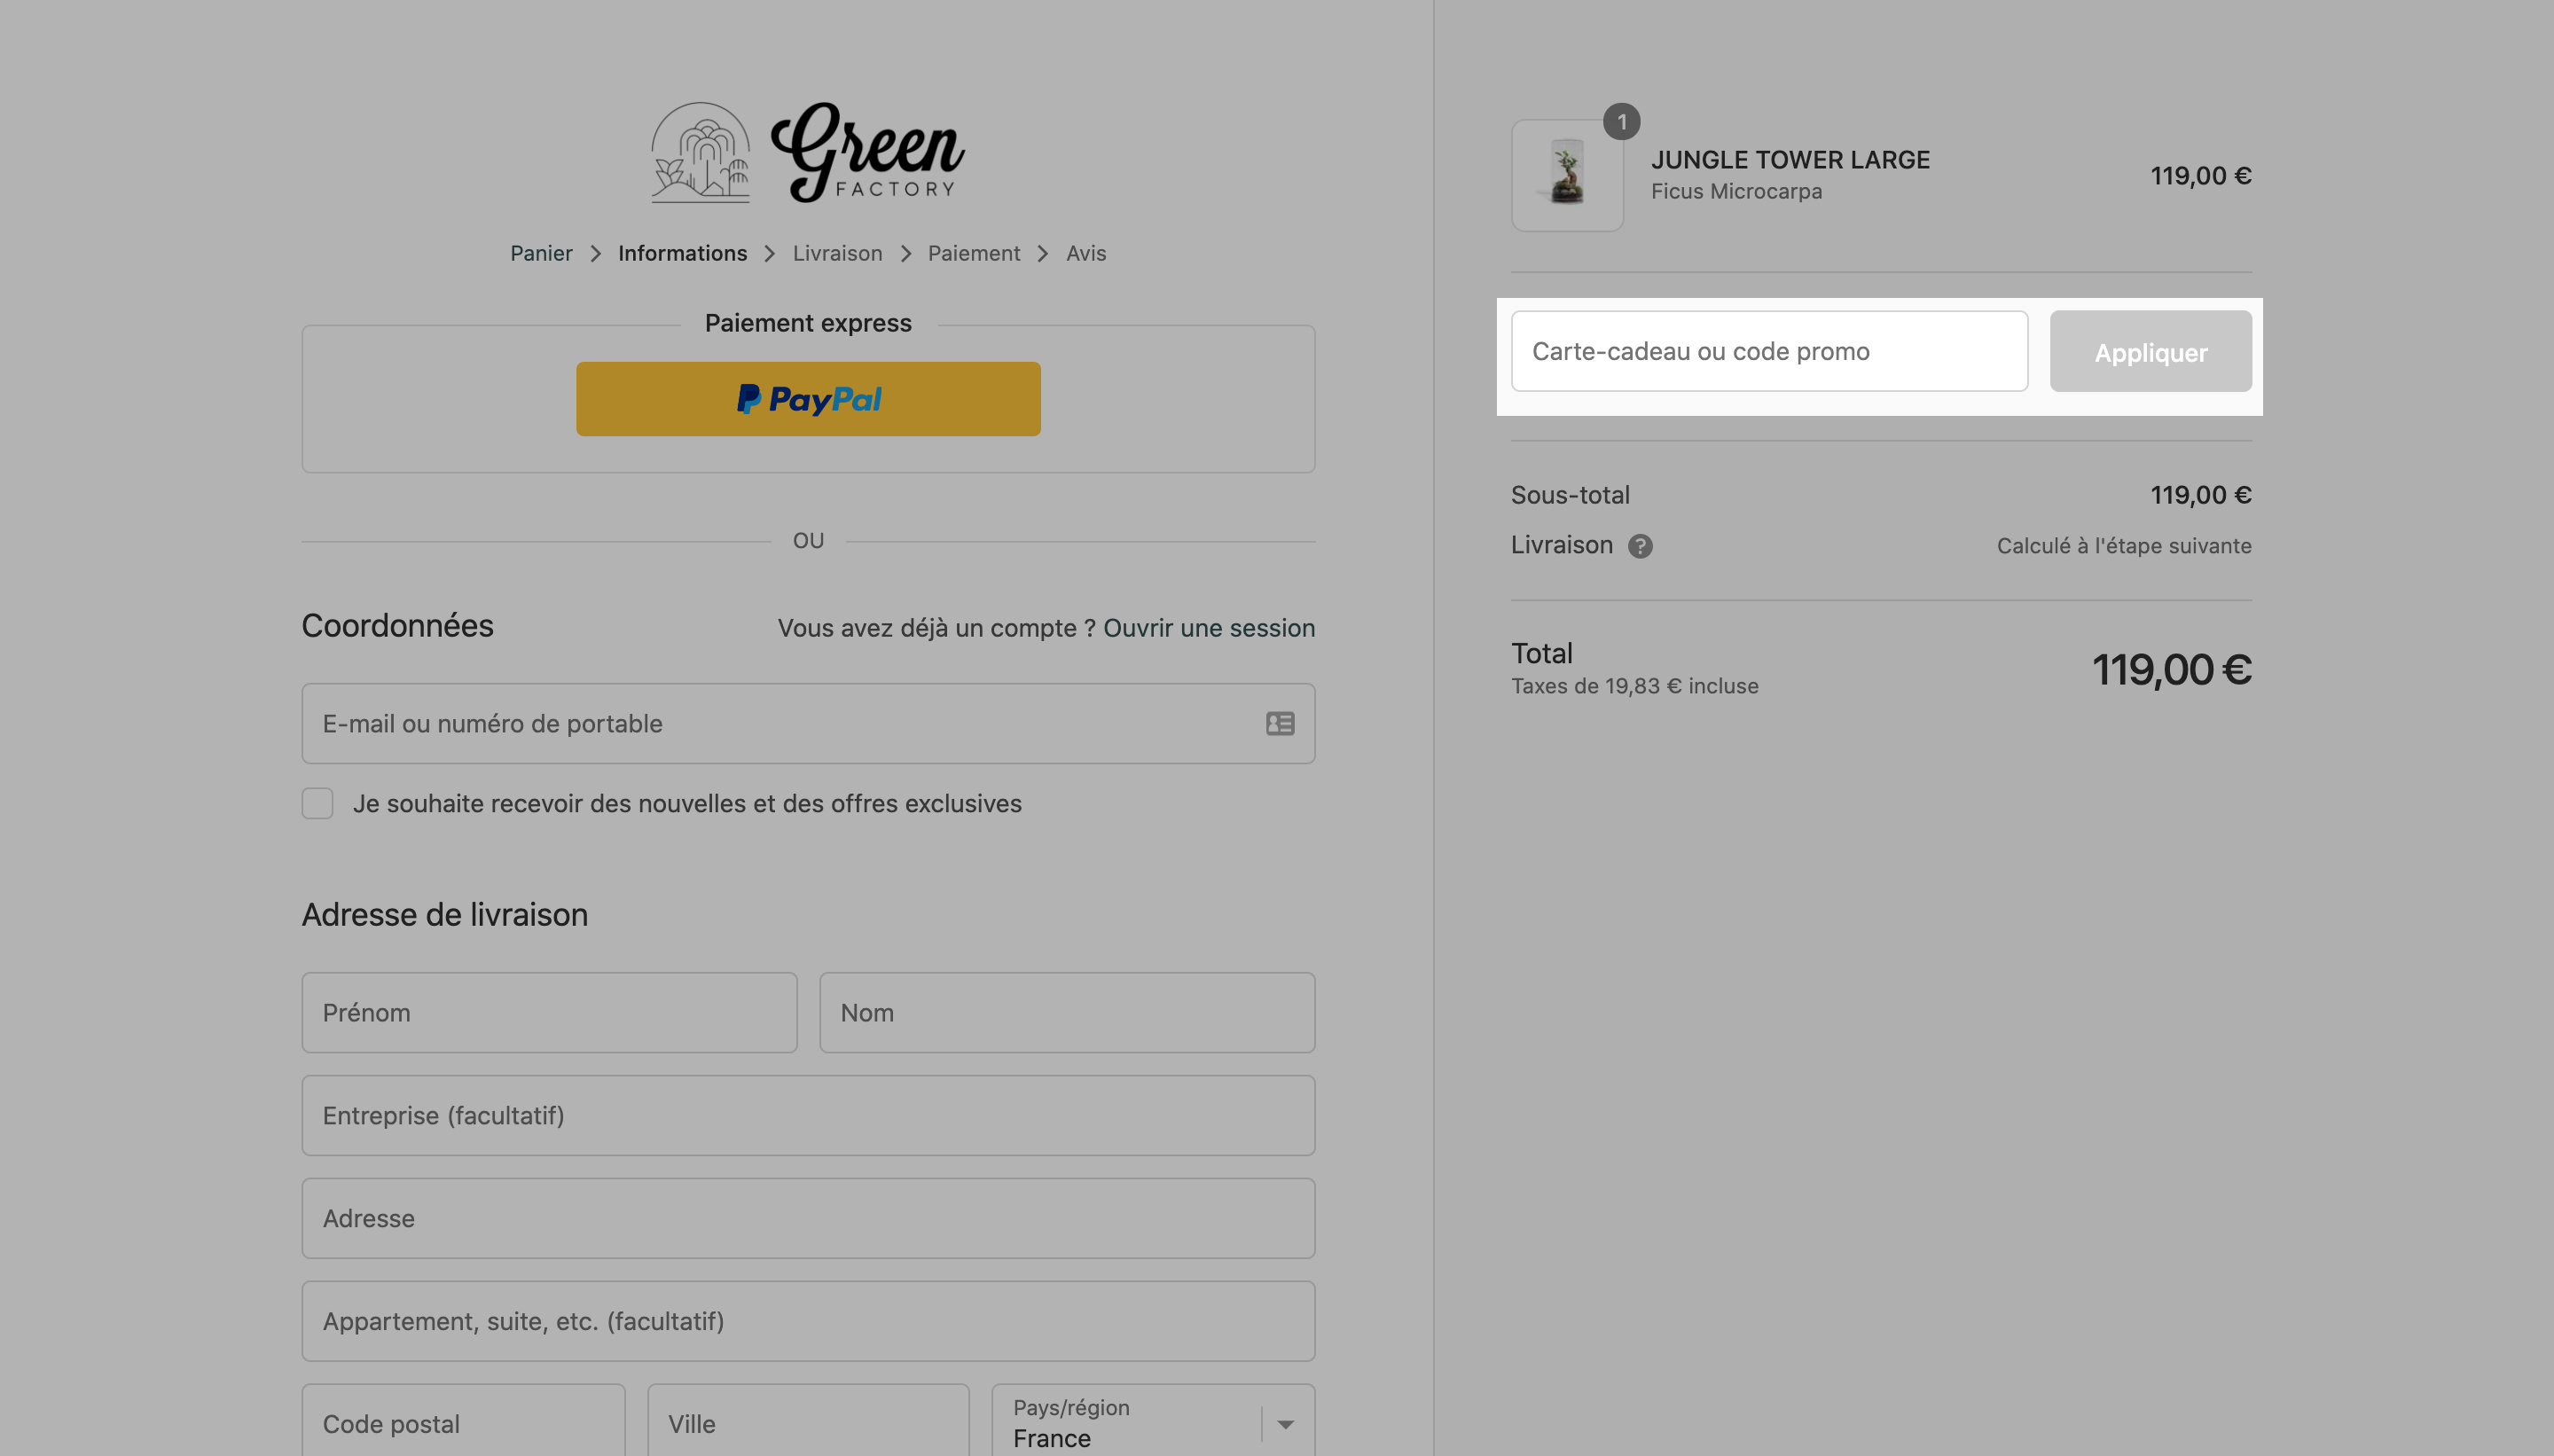Viewport: 2554px width, 1456px height.
Task: Open the Jungle Tower Large product thumbnail
Action: (x=1567, y=176)
